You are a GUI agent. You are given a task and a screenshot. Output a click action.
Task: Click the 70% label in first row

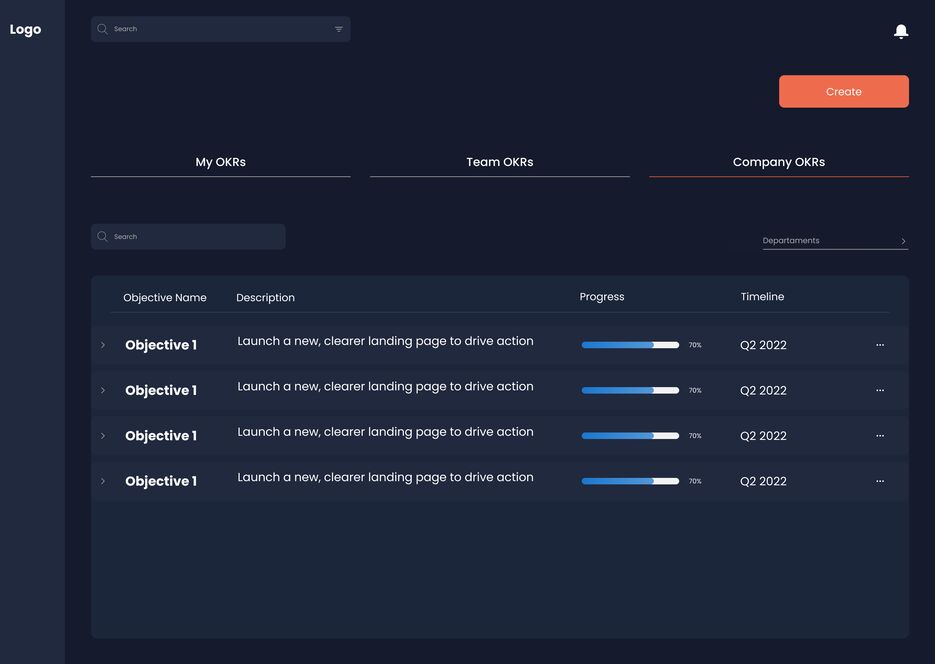695,345
